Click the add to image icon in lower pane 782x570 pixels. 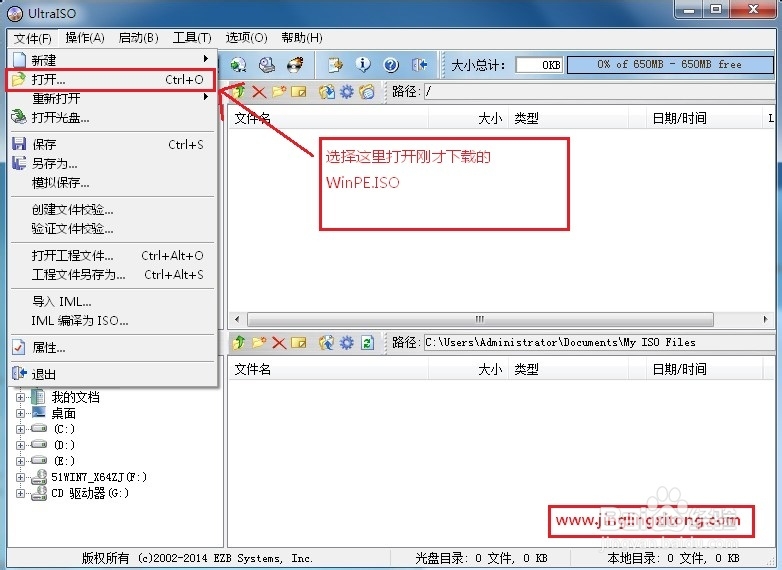pos(327,343)
